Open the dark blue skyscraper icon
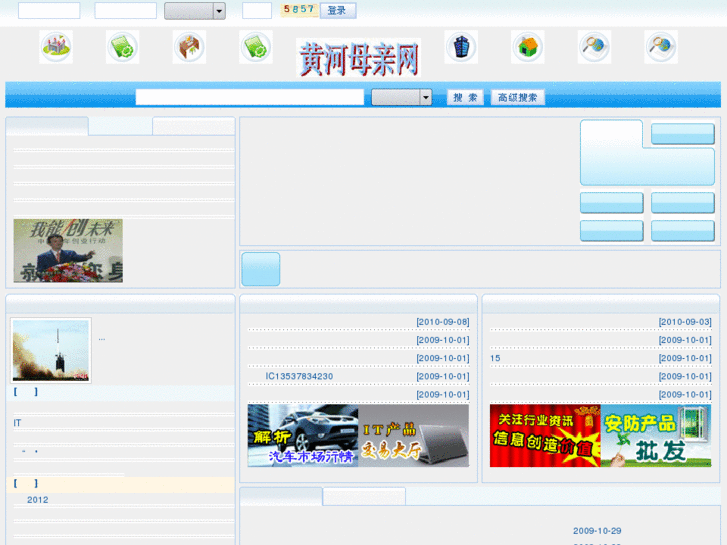 coord(461,47)
